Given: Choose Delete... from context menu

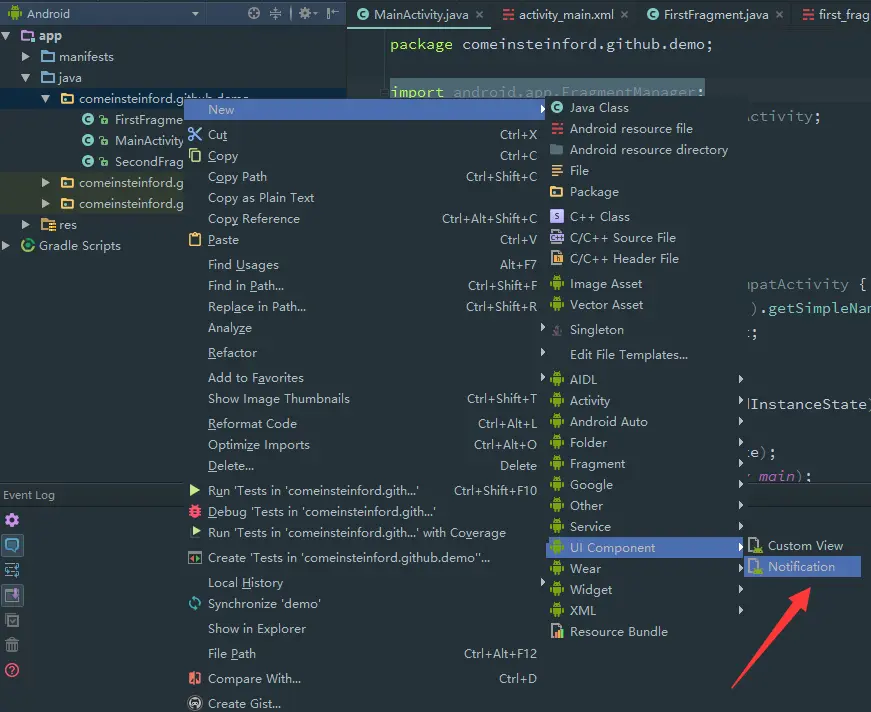Looking at the screenshot, I should (366, 465).
